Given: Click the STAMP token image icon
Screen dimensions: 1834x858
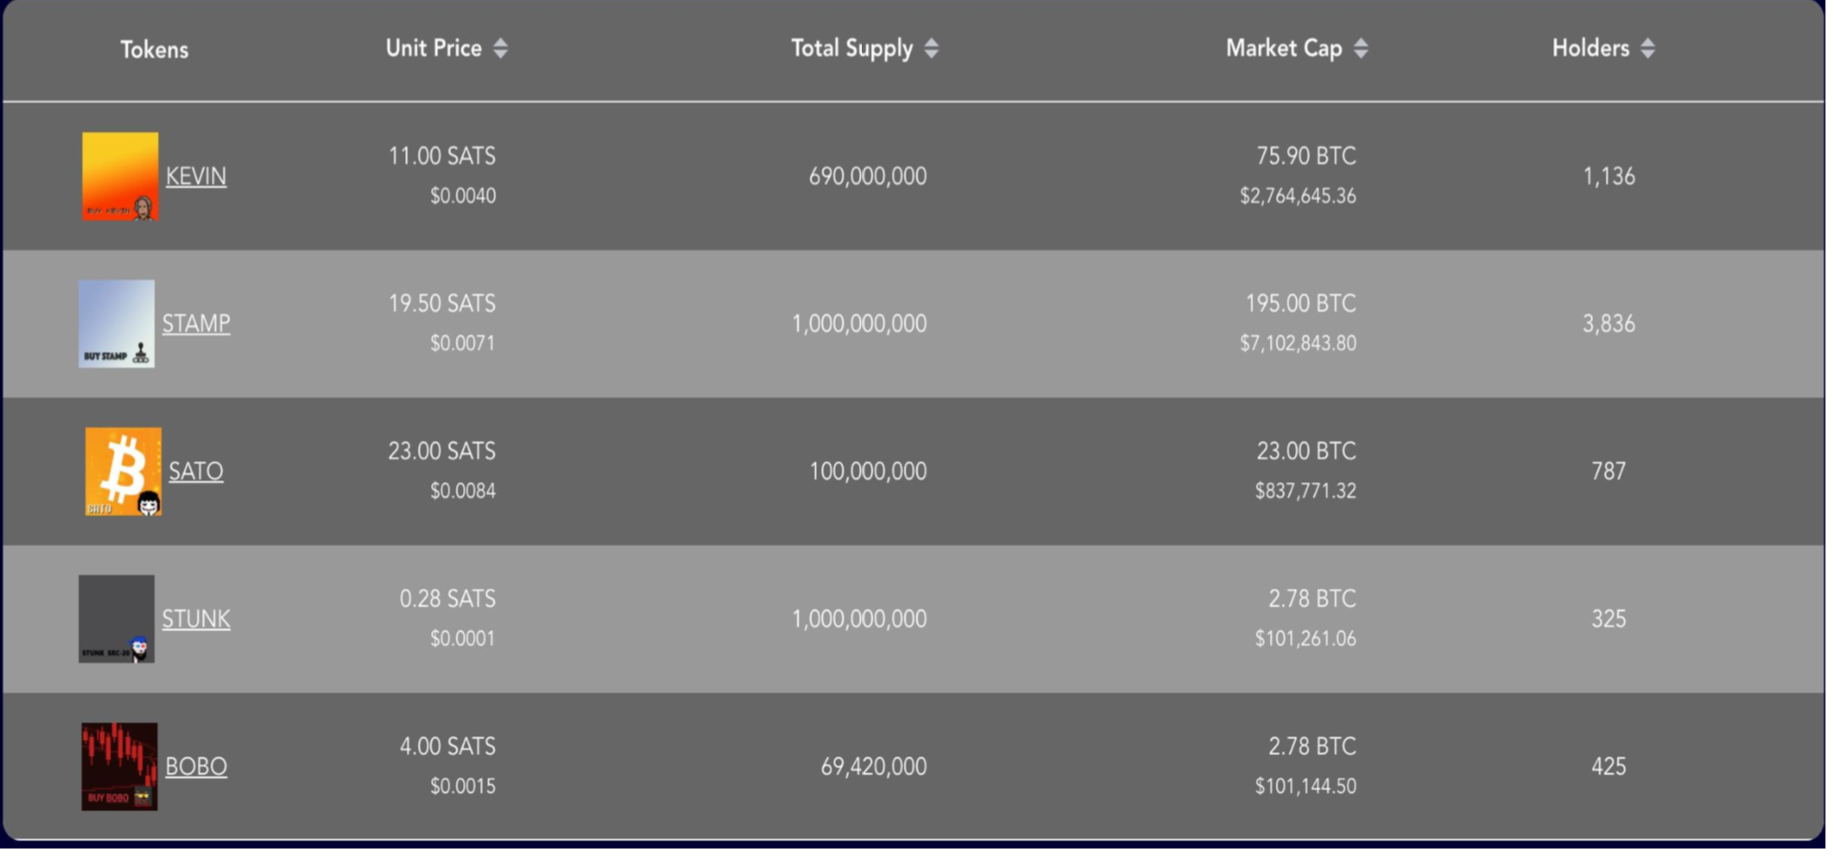Looking at the screenshot, I should click(117, 324).
